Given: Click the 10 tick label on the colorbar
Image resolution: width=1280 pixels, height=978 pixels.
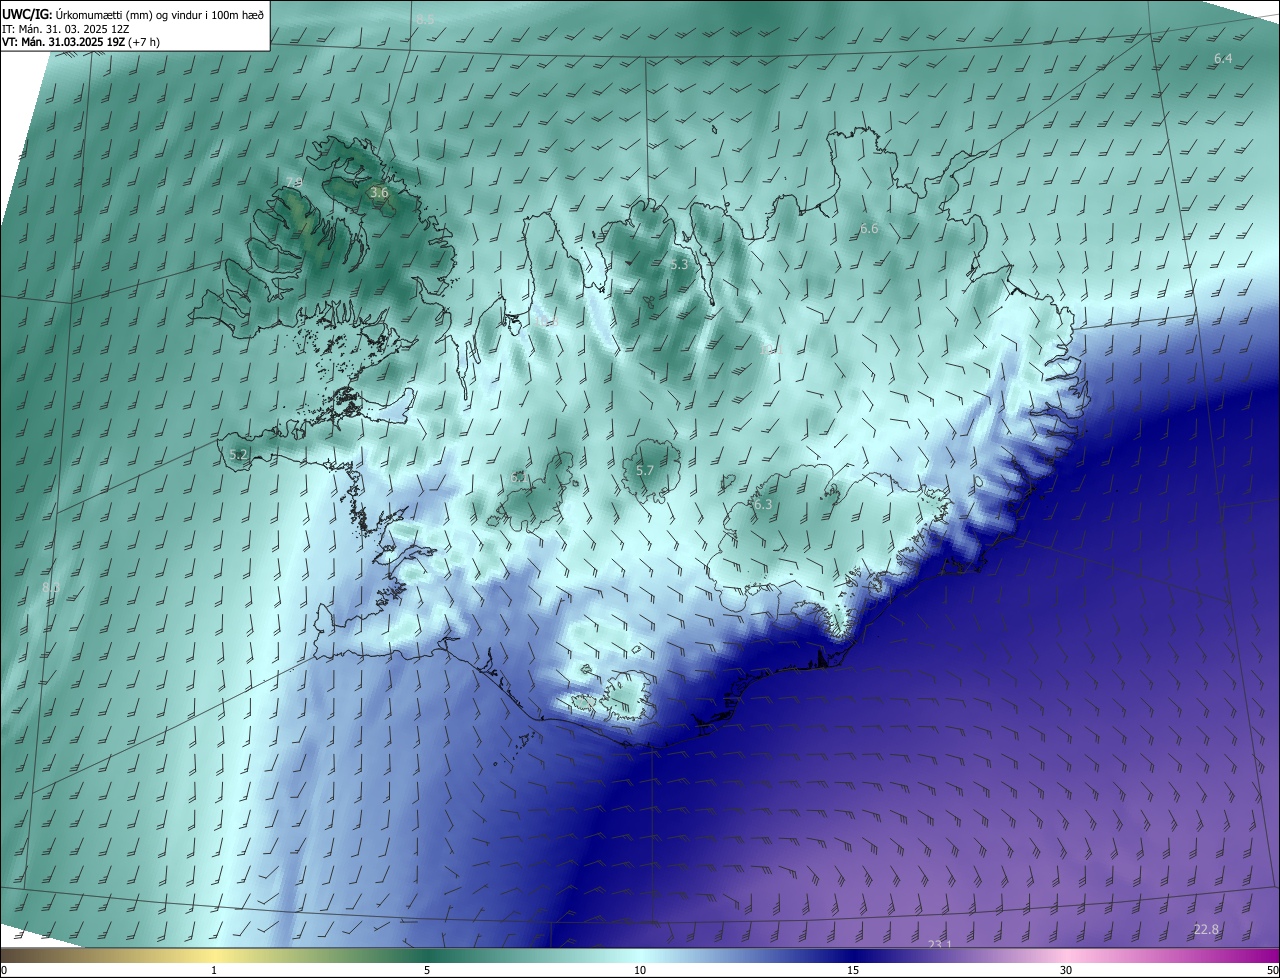Looking at the screenshot, I should point(640,970).
